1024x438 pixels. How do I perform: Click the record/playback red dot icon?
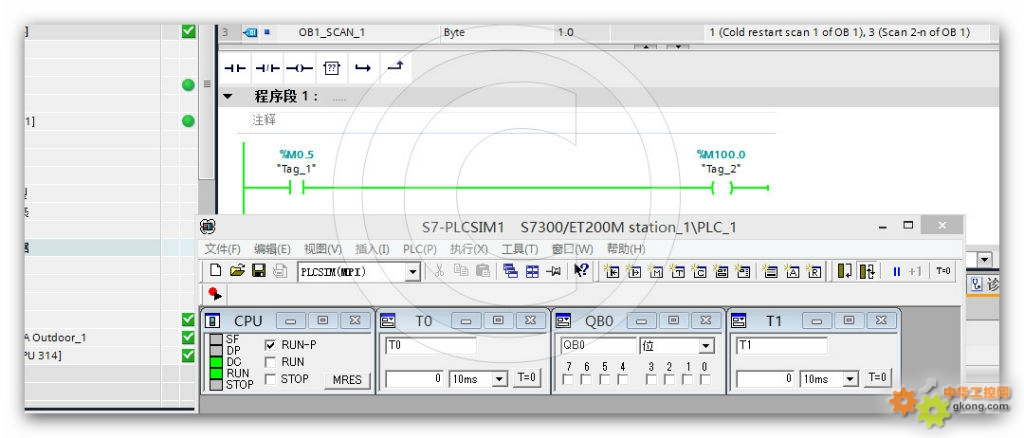[214, 293]
